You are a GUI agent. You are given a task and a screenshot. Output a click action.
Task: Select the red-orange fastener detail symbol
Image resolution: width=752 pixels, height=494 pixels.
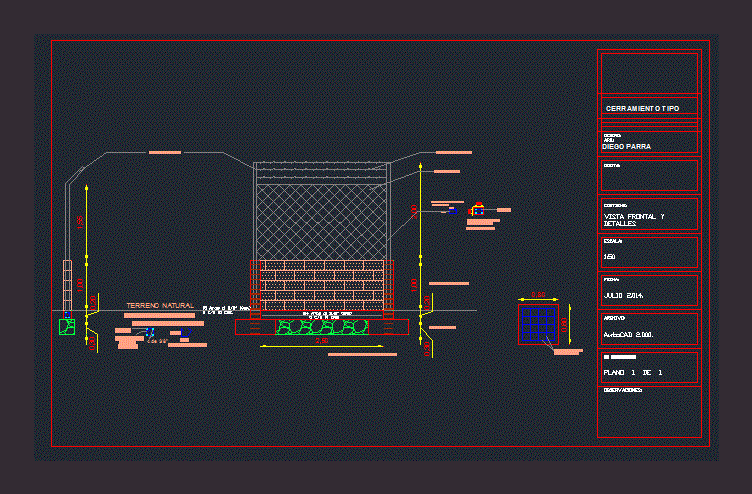click(x=478, y=210)
